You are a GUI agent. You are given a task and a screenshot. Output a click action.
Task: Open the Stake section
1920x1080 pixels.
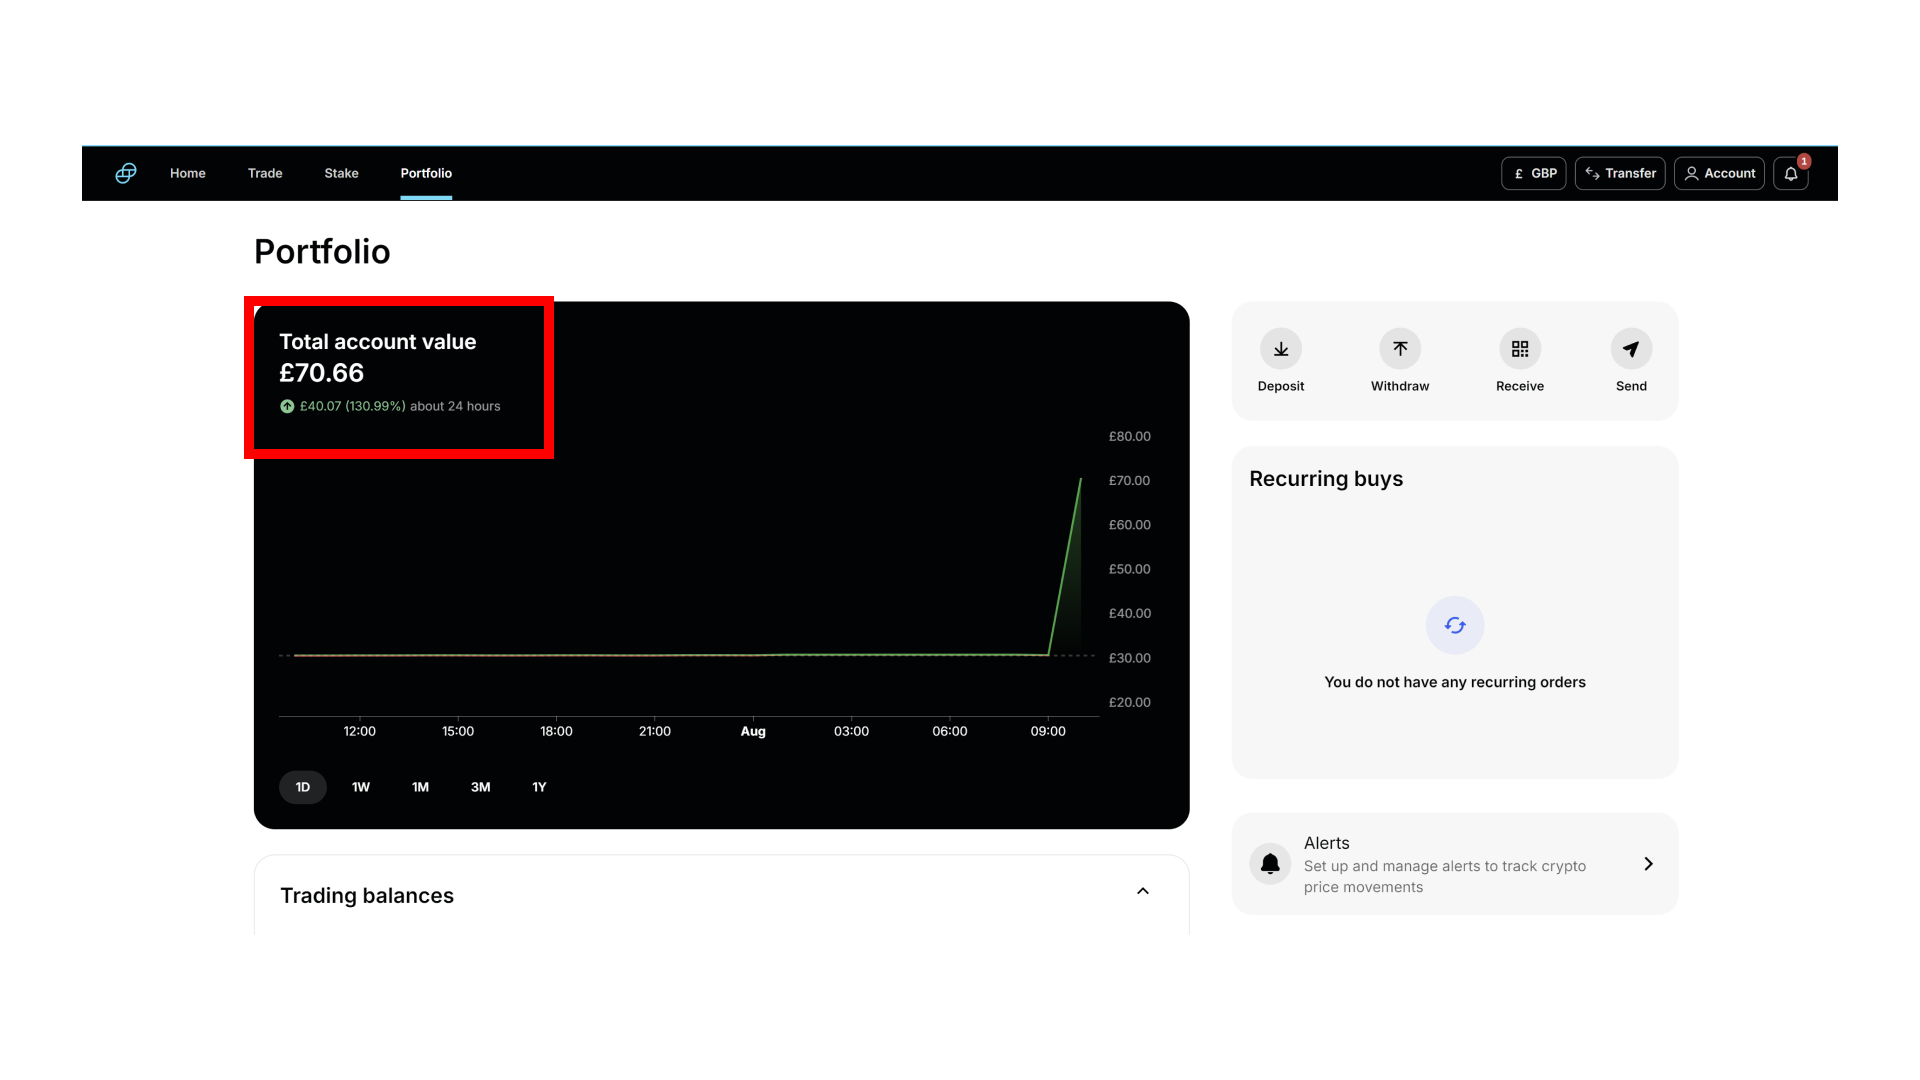point(341,173)
